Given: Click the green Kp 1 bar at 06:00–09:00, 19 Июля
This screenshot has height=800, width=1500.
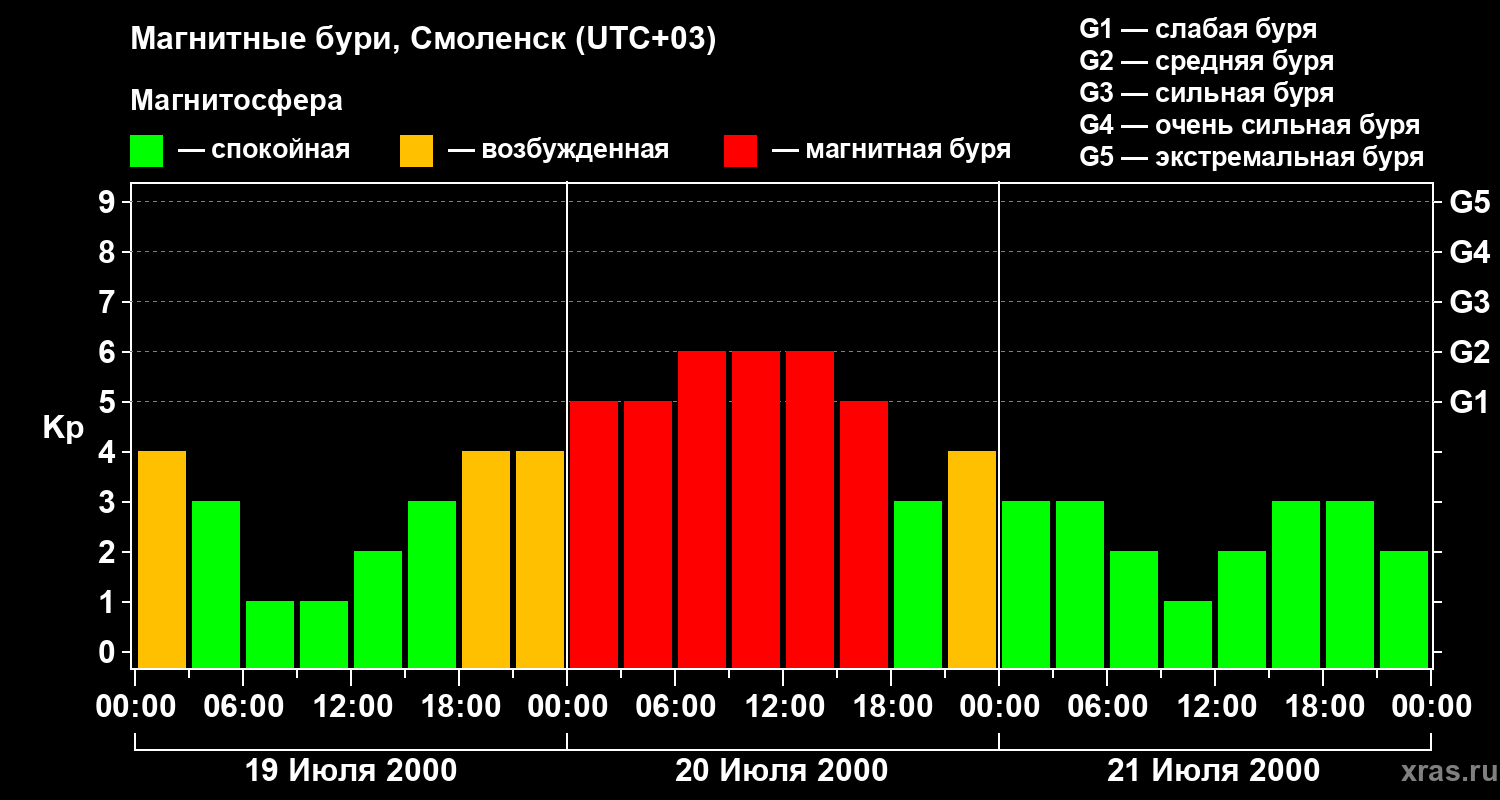Looking at the screenshot, I should coord(270,634).
